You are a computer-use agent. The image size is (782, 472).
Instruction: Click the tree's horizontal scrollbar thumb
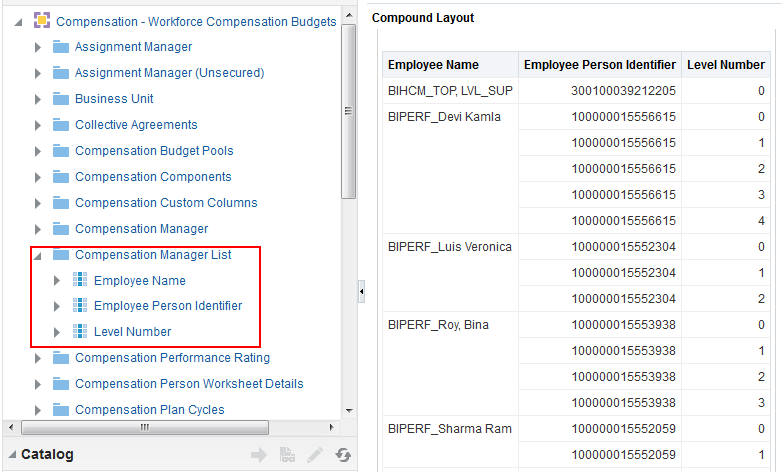tap(144, 426)
